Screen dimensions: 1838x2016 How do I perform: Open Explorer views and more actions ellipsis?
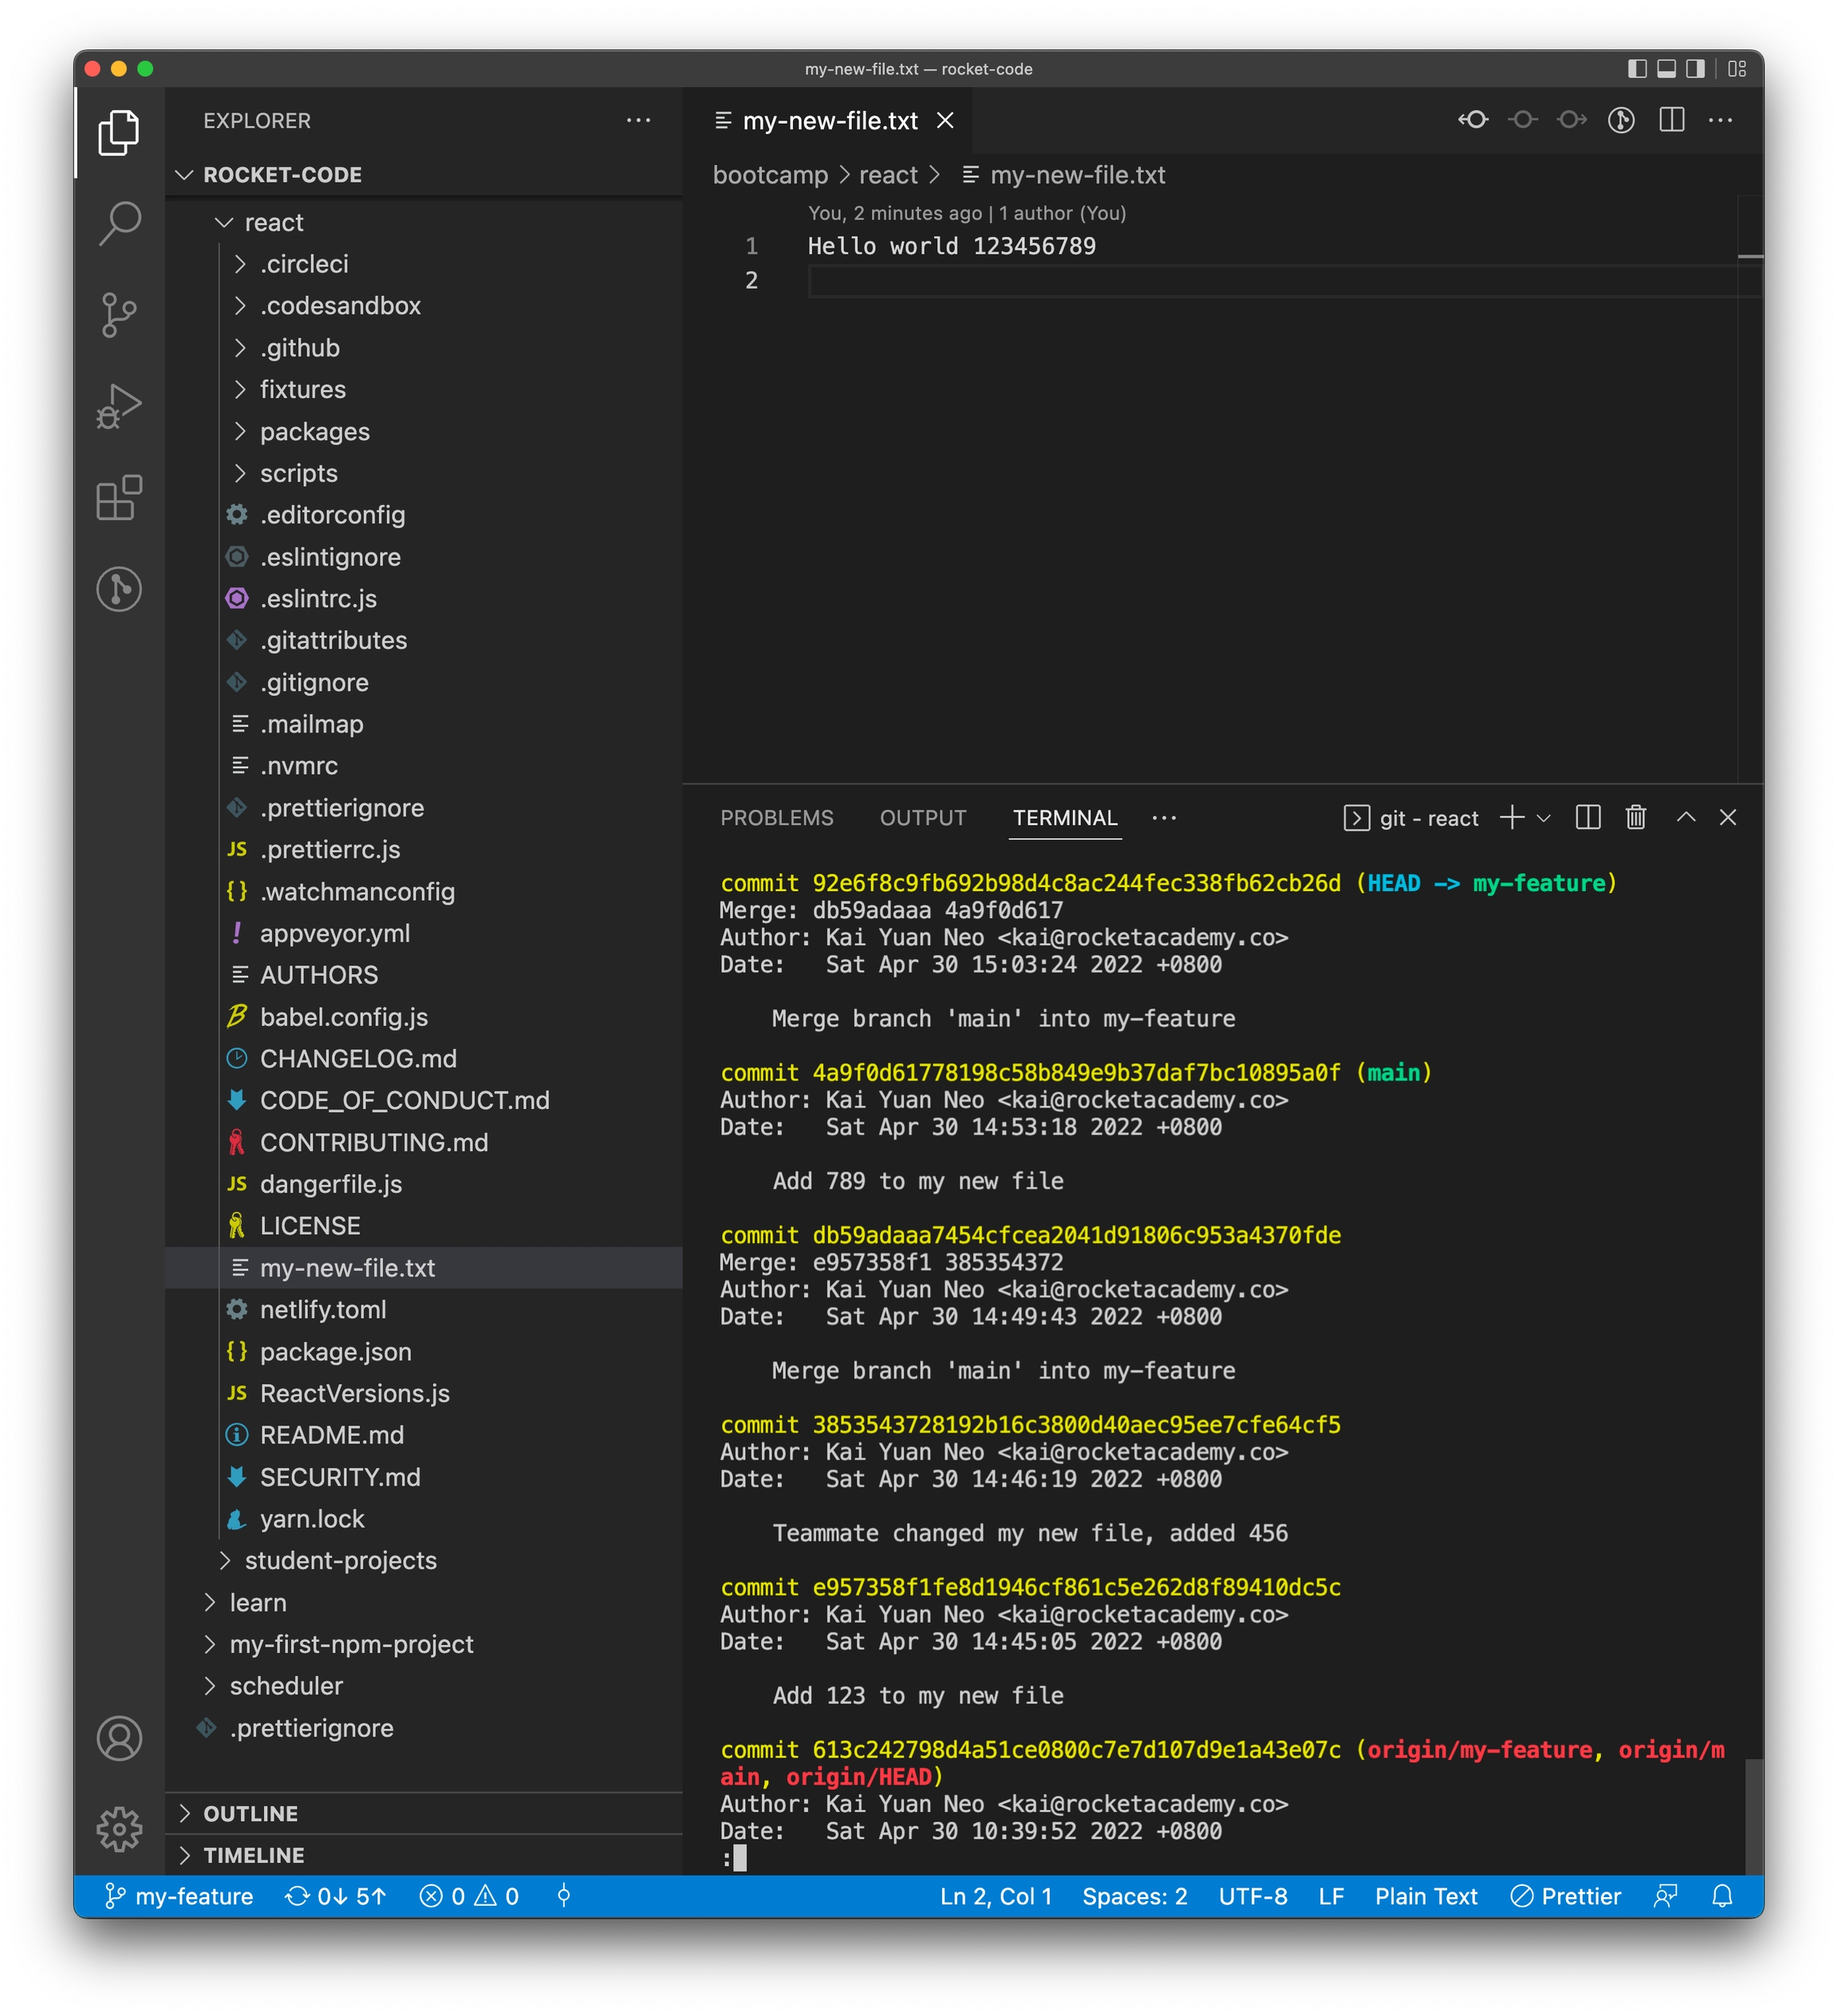coord(638,121)
